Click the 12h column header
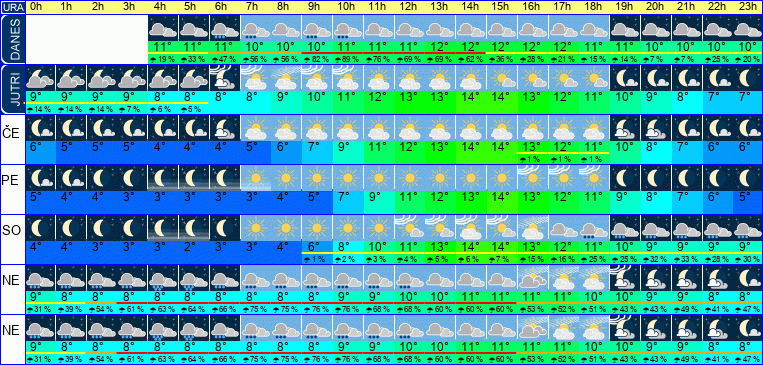The image size is (763, 365). [410, 7]
